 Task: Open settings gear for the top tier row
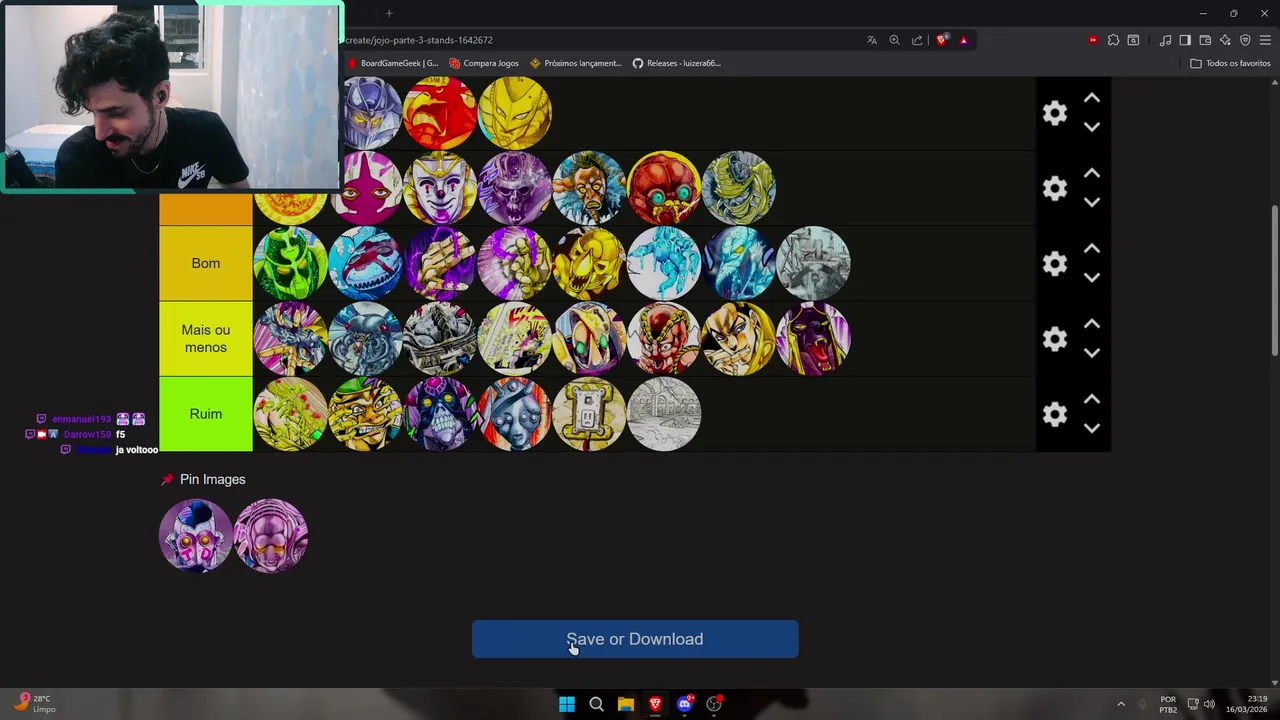click(1055, 113)
